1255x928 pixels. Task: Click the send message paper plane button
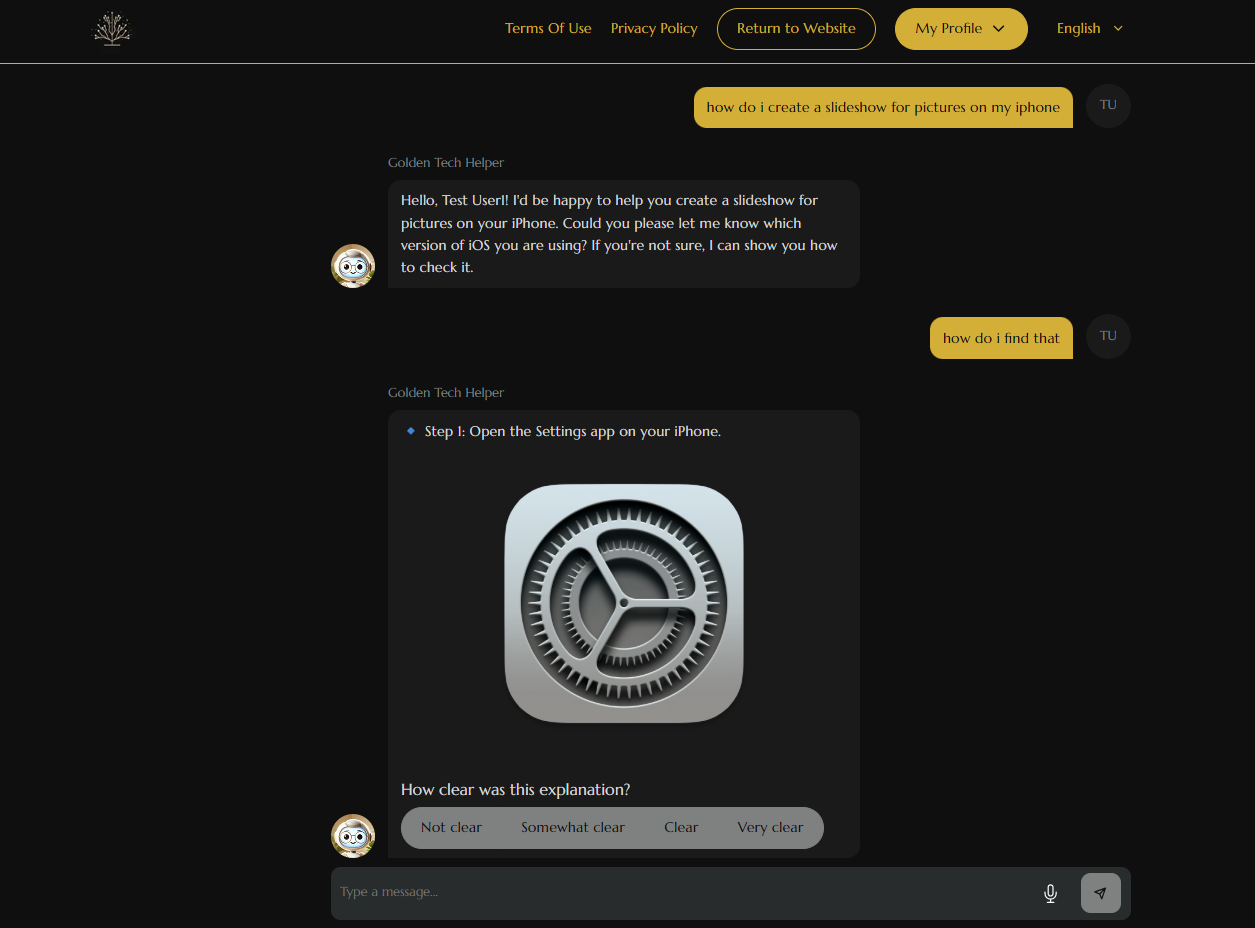pyautogui.click(x=1101, y=893)
